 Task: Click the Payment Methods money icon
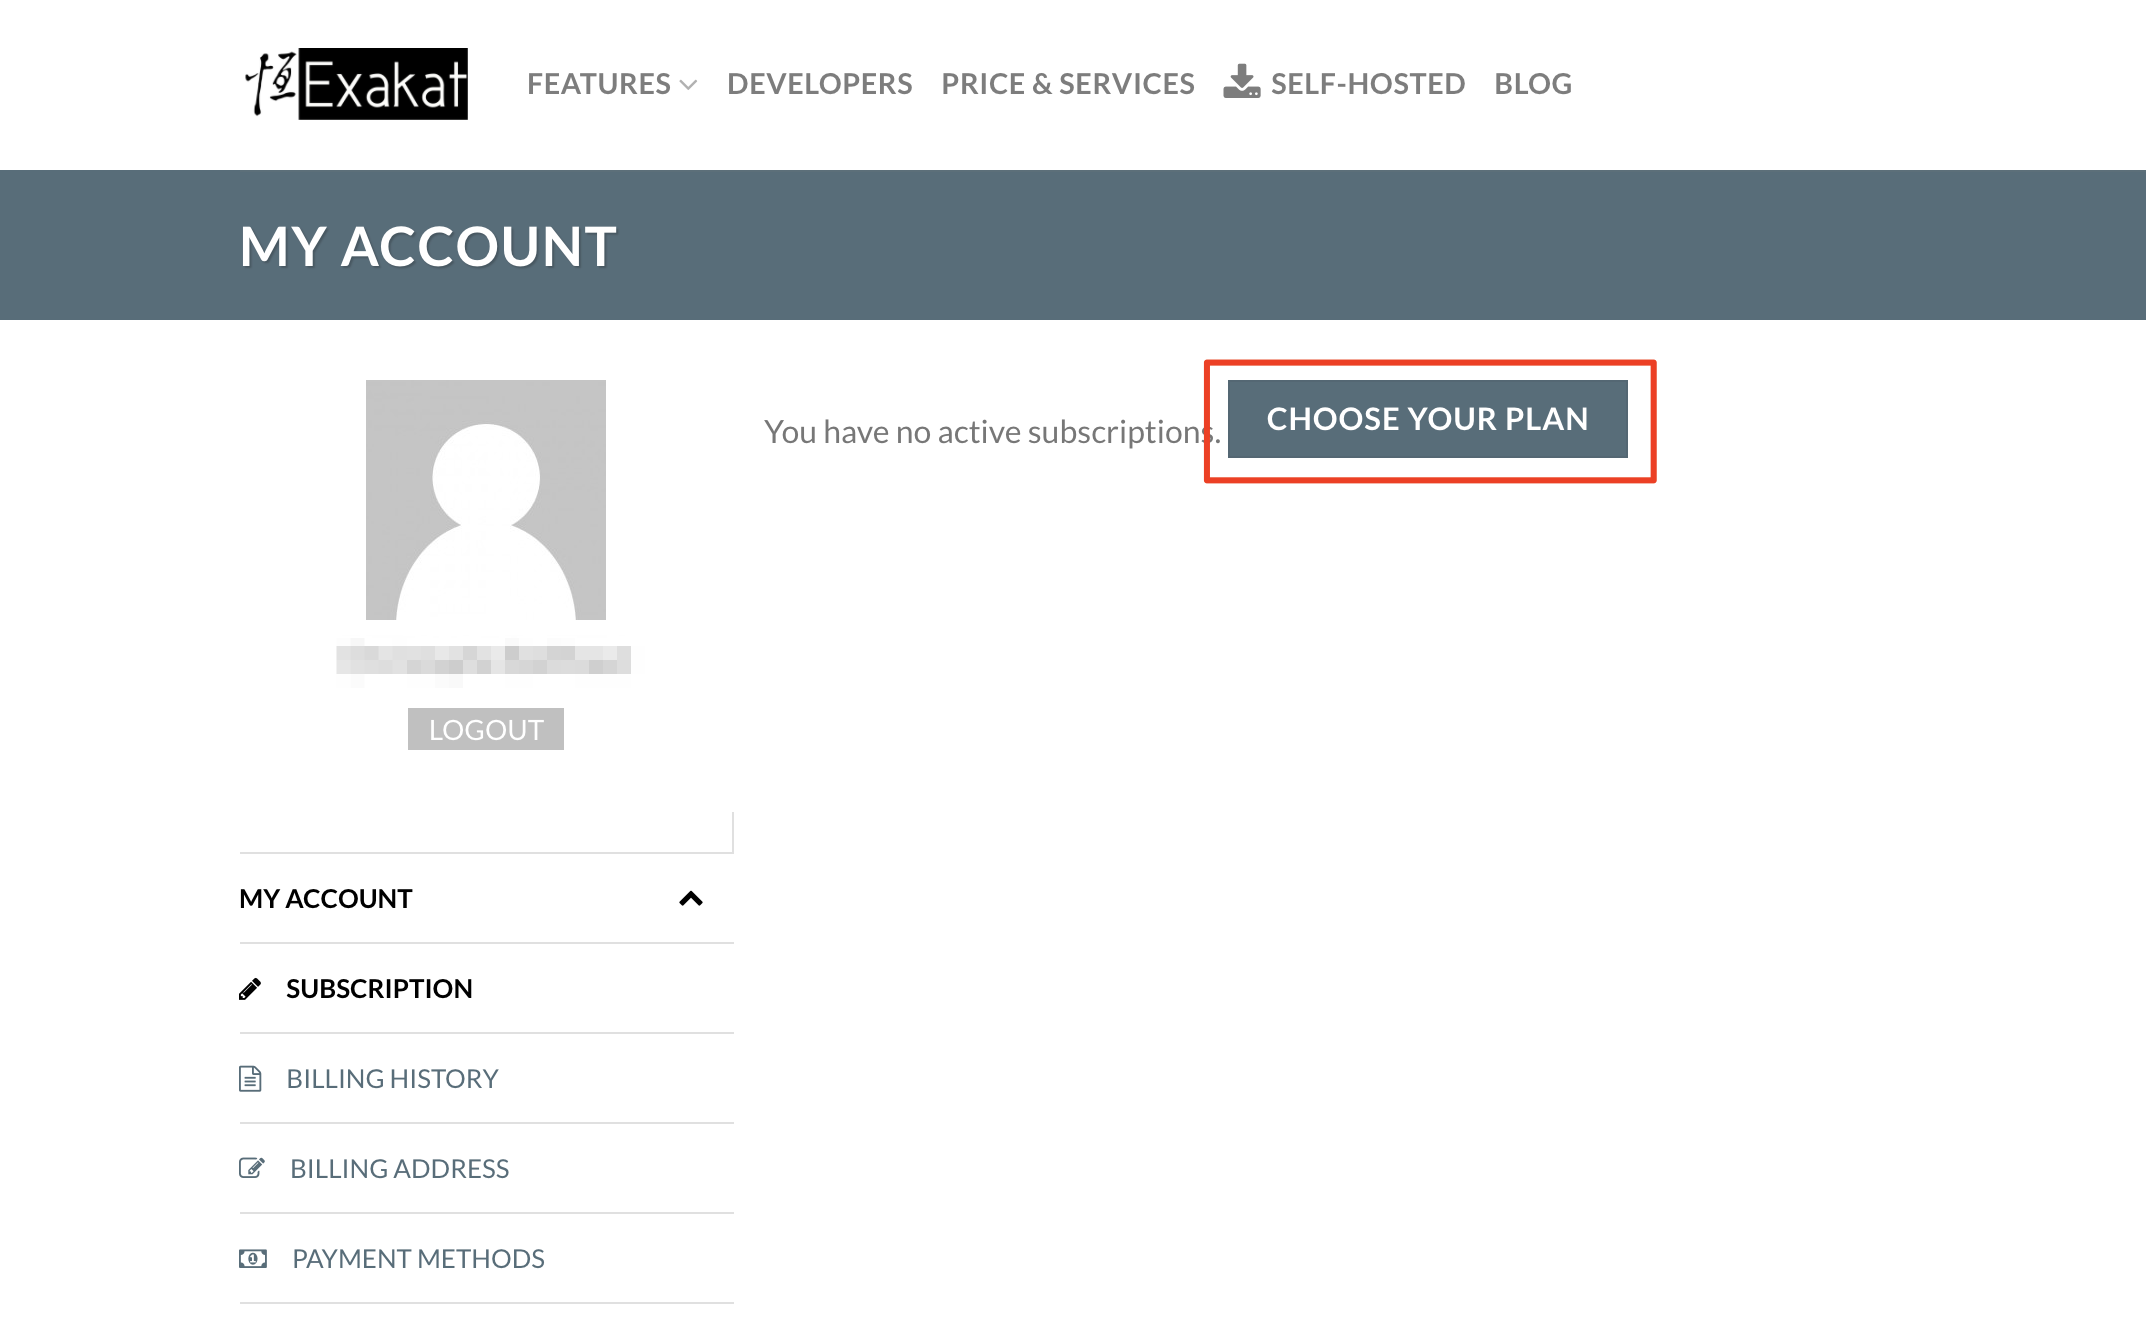coord(252,1258)
